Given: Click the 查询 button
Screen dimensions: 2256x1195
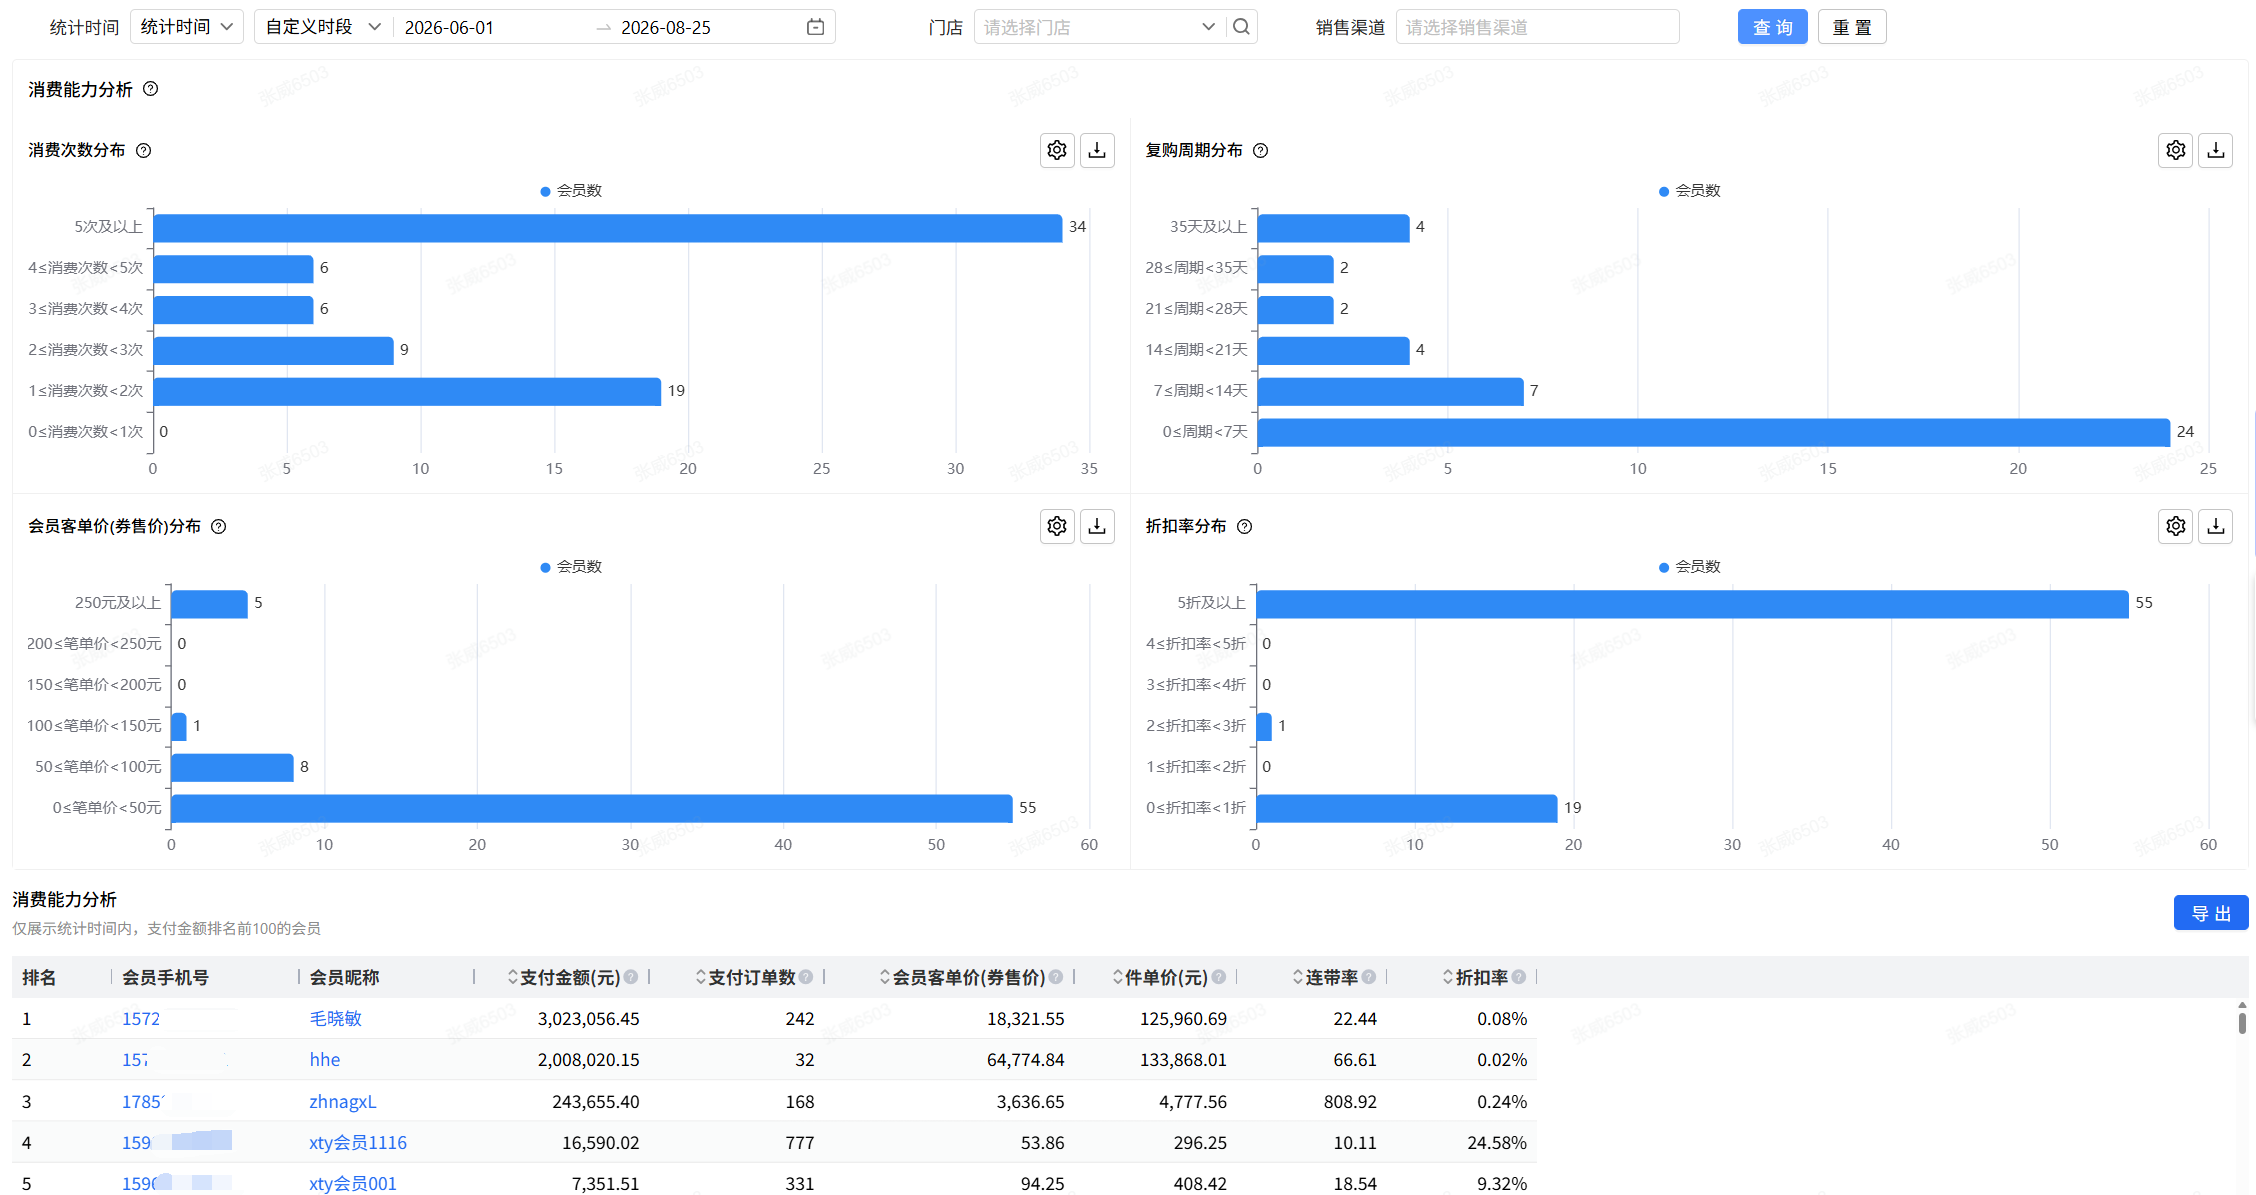Looking at the screenshot, I should 1772,27.
